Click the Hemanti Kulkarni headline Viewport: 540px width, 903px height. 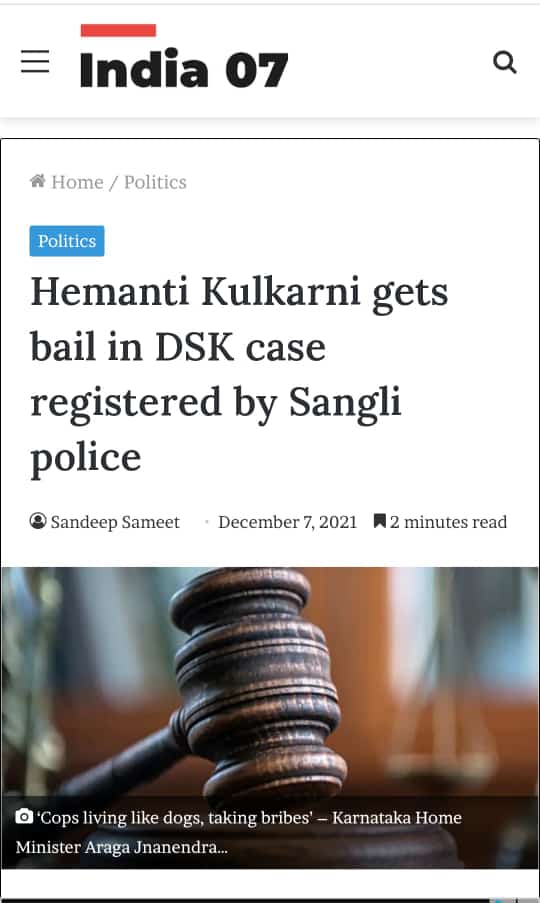tap(239, 374)
